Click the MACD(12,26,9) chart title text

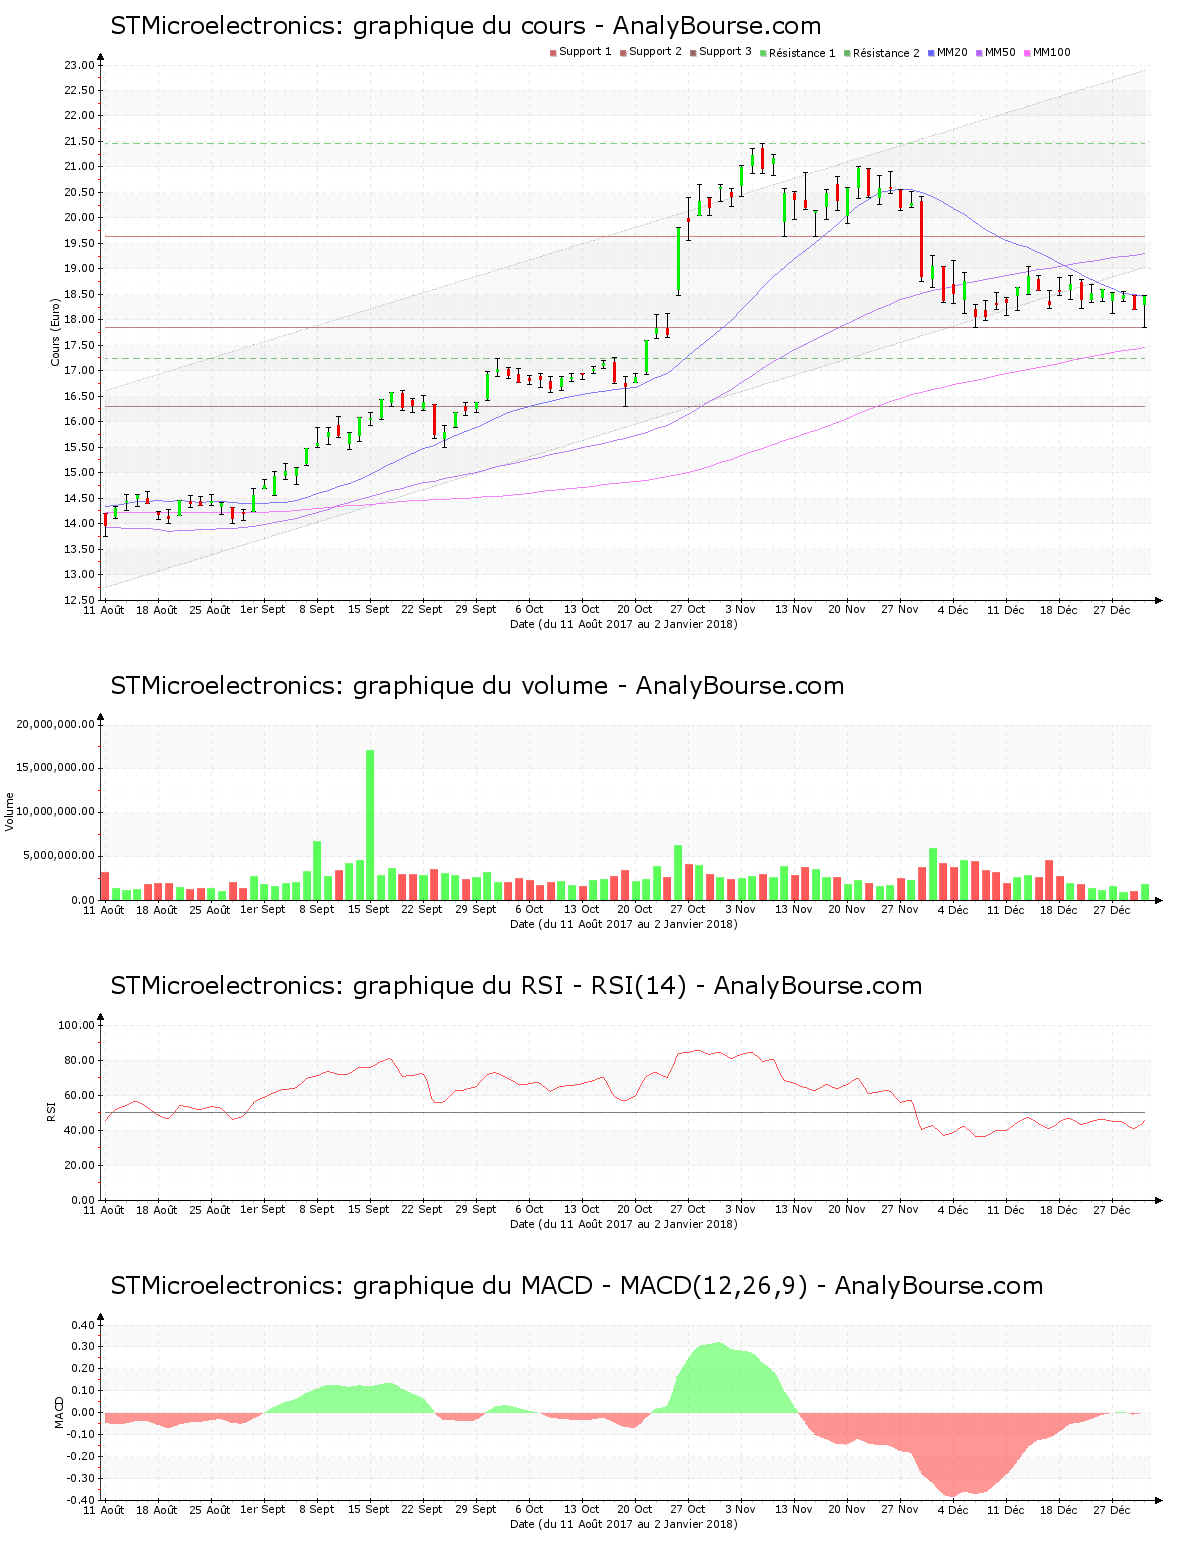click(x=577, y=1286)
